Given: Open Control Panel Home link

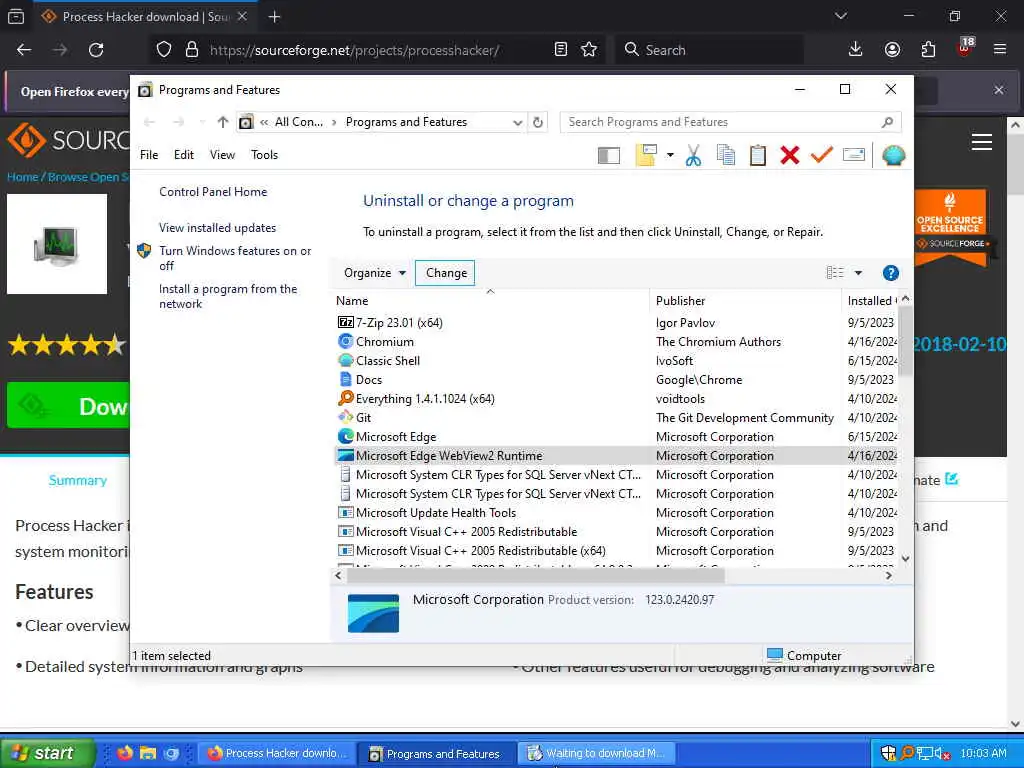Looking at the screenshot, I should coord(213,192).
